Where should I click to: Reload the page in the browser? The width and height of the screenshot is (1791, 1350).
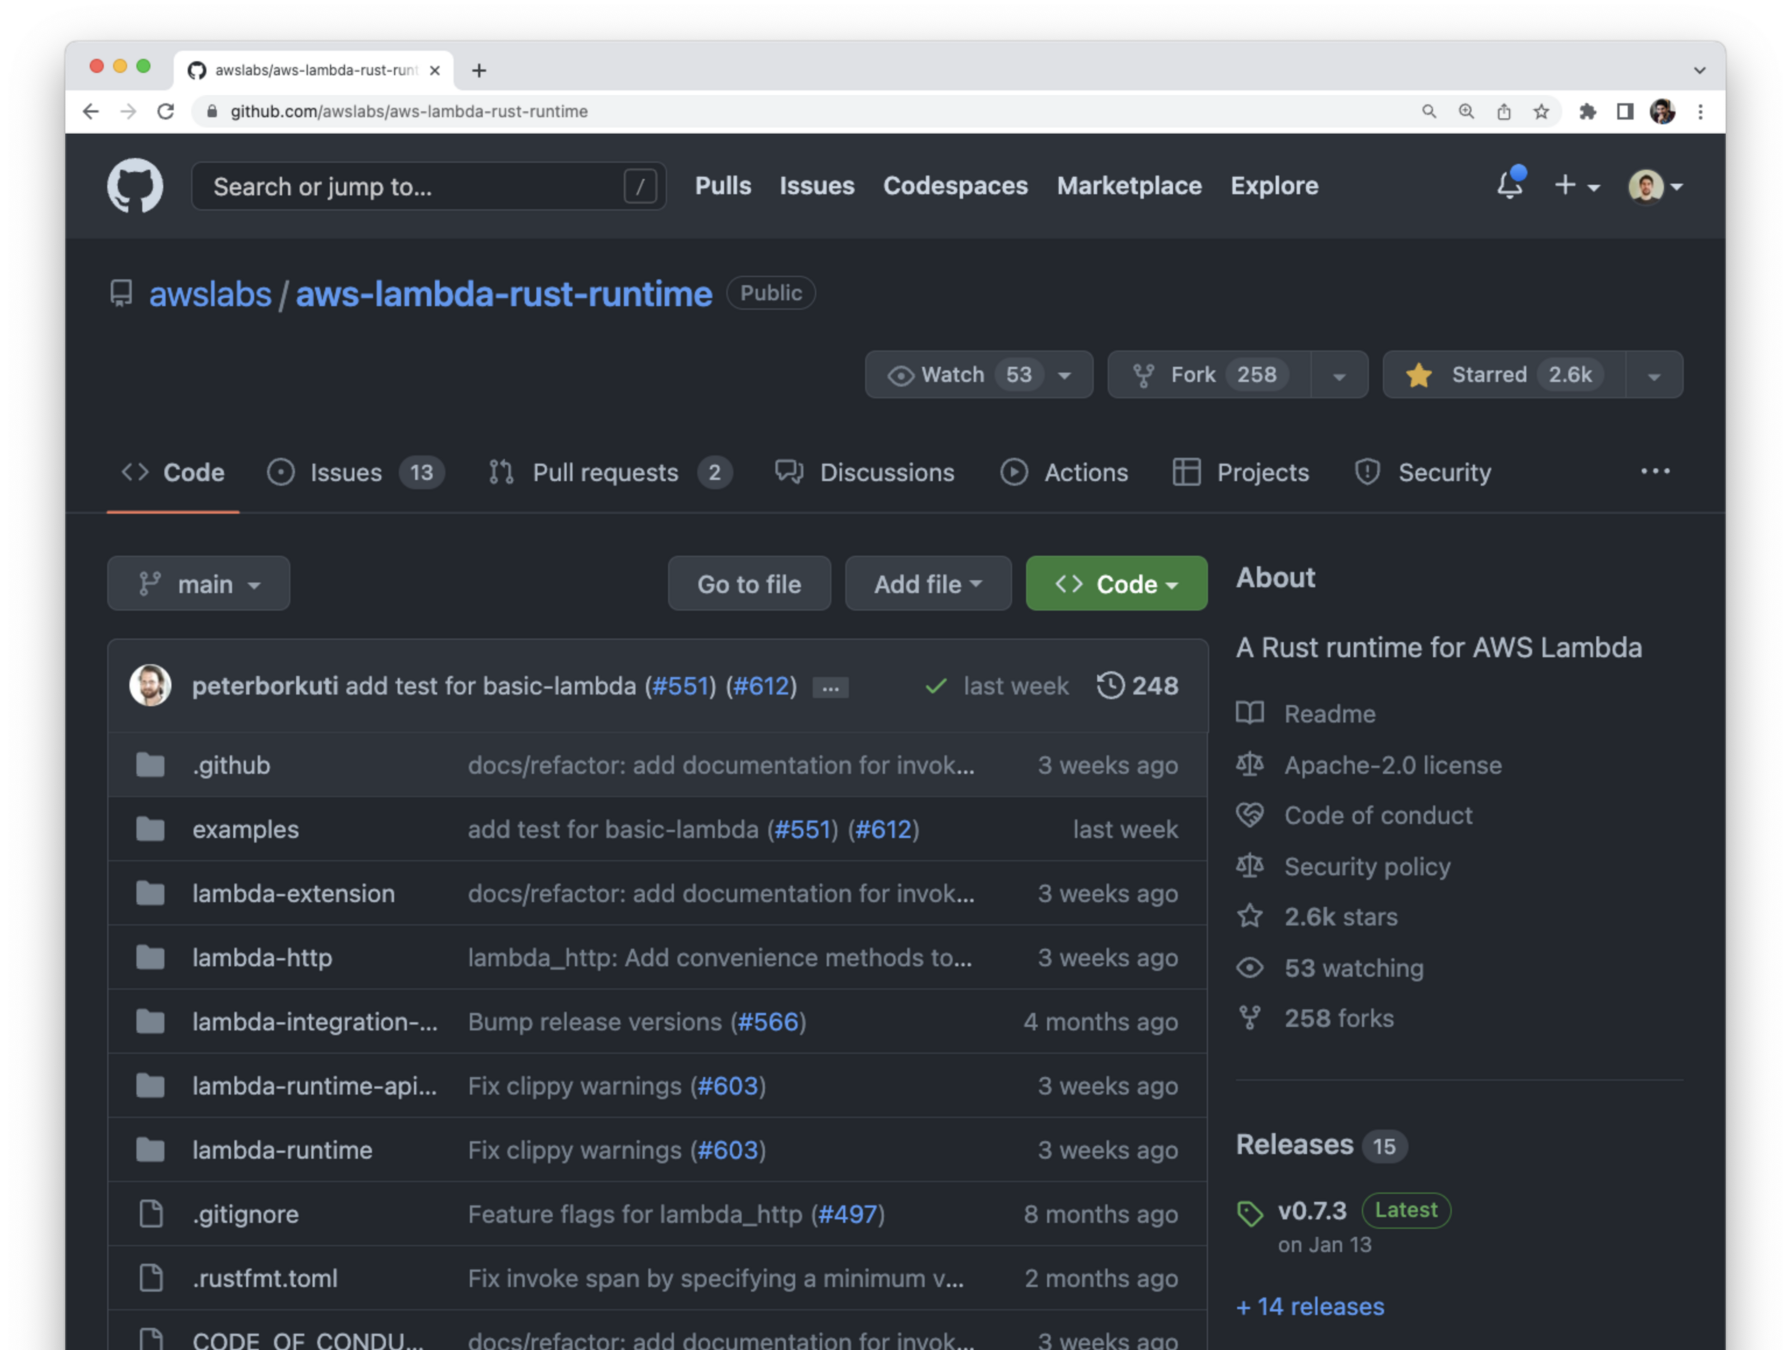(166, 111)
